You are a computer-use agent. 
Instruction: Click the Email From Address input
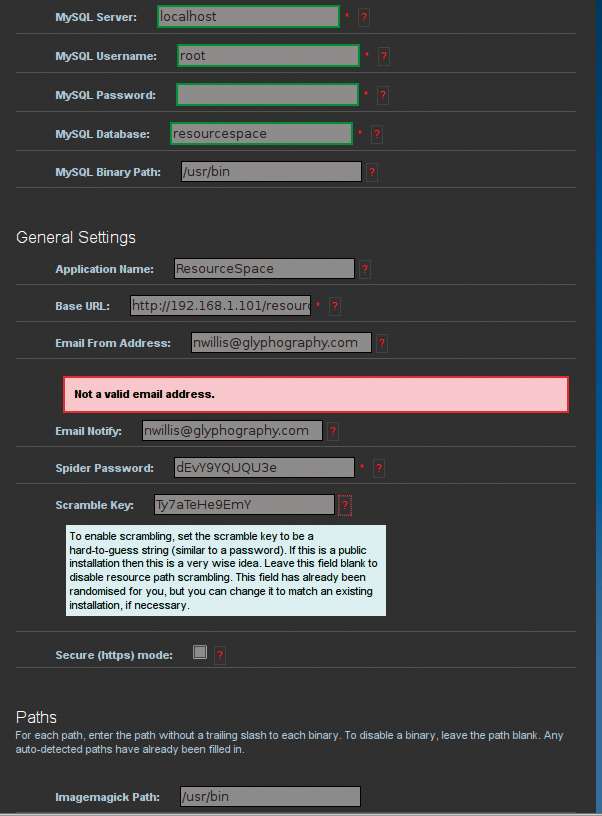pyautogui.click(x=281, y=342)
